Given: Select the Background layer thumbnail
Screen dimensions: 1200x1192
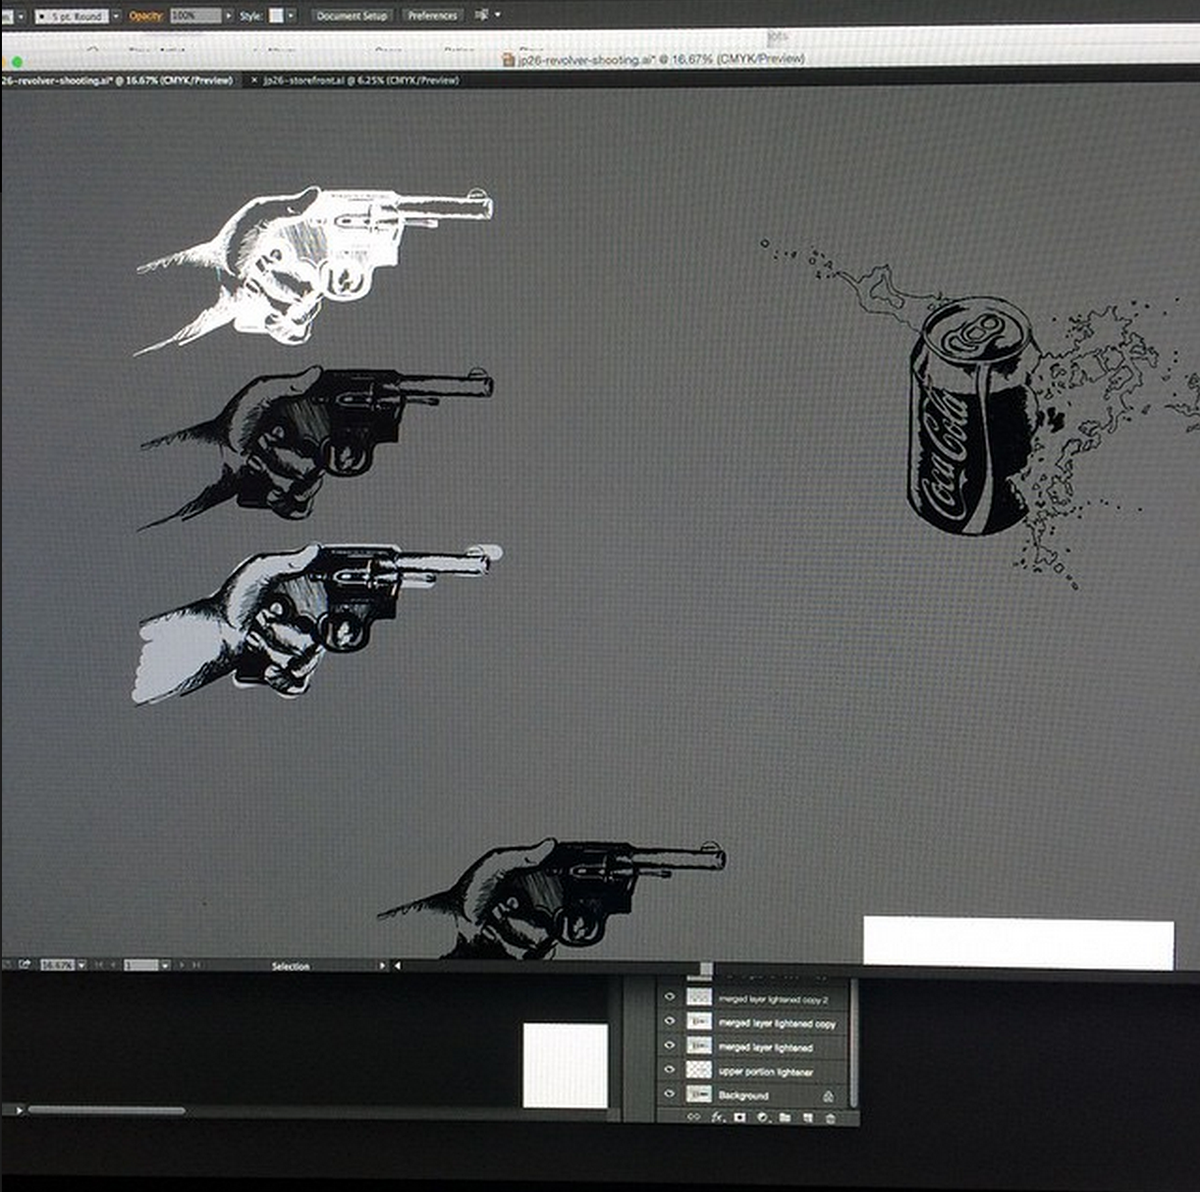Looking at the screenshot, I should [x=699, y=1095].
